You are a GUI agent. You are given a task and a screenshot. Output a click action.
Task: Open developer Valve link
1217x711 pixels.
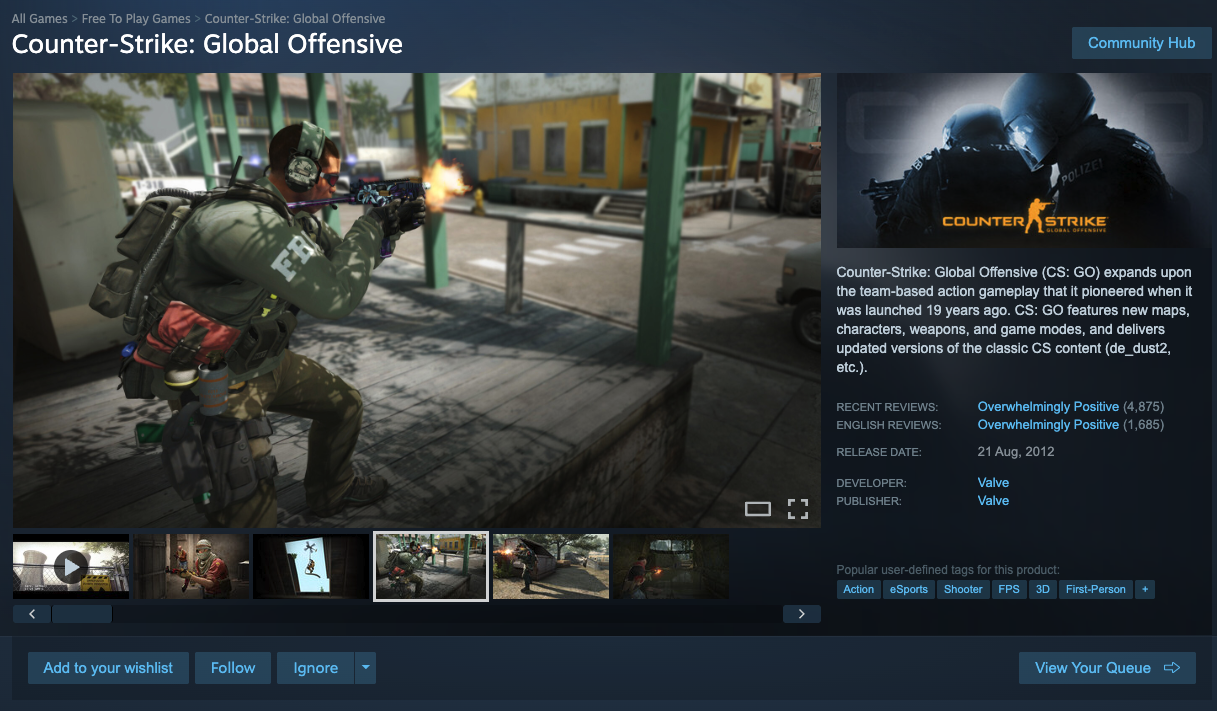tap(993, 483)
